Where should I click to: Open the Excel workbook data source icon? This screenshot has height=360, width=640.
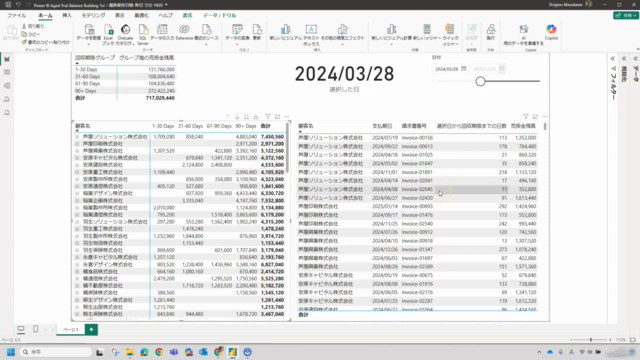(x=108, y=30)
